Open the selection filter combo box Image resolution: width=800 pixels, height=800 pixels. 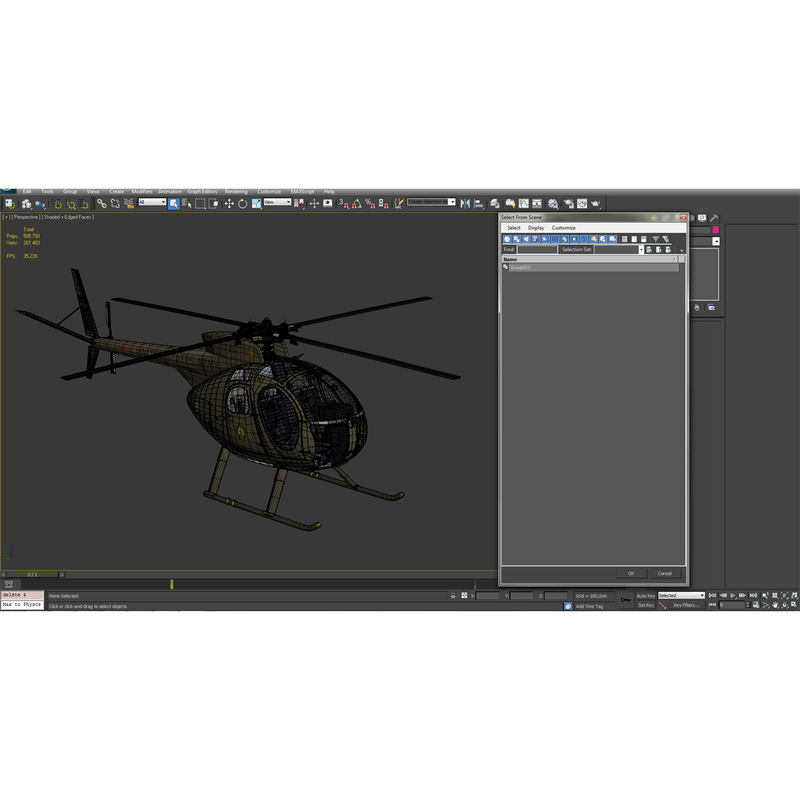152,202
